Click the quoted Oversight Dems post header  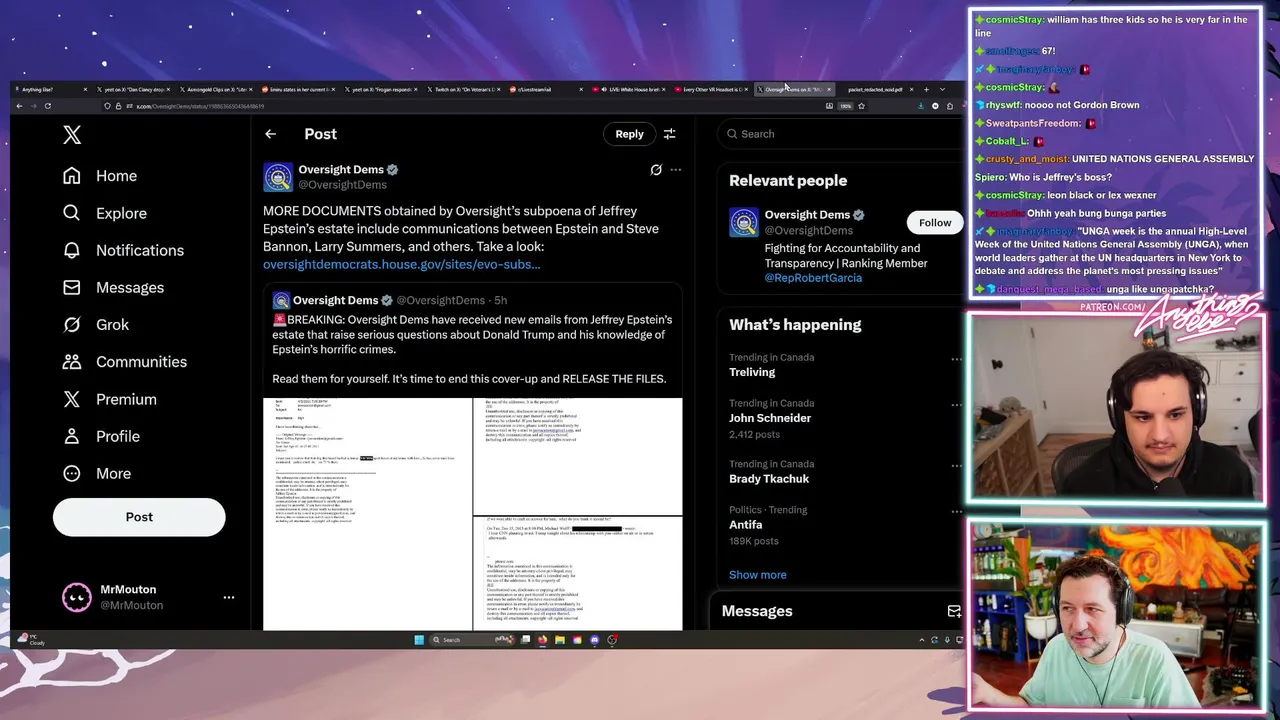tap(390, 300)
